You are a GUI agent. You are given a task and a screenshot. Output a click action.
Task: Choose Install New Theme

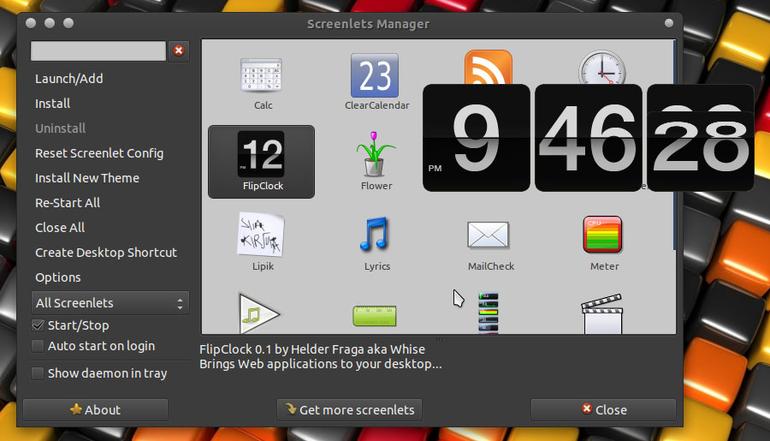point(87,178)
